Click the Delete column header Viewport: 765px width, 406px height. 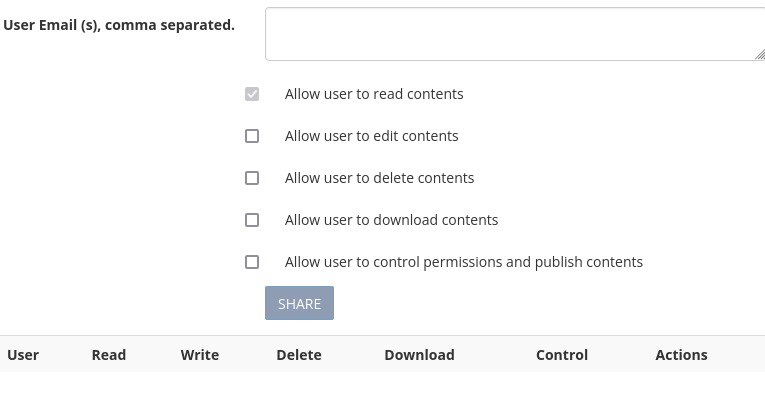click(x=299, y=355)
